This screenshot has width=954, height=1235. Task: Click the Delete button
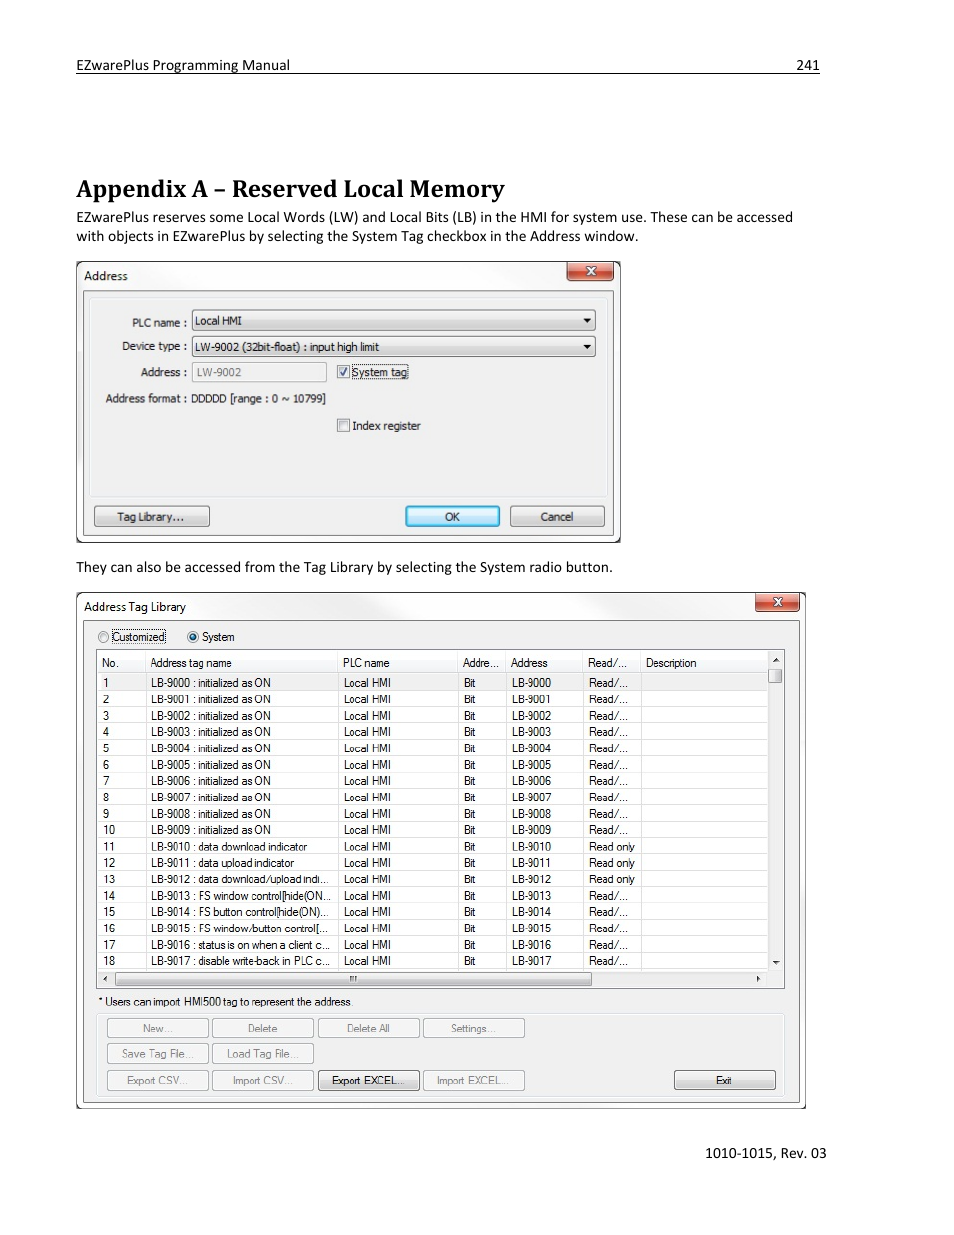point(263,1028)
